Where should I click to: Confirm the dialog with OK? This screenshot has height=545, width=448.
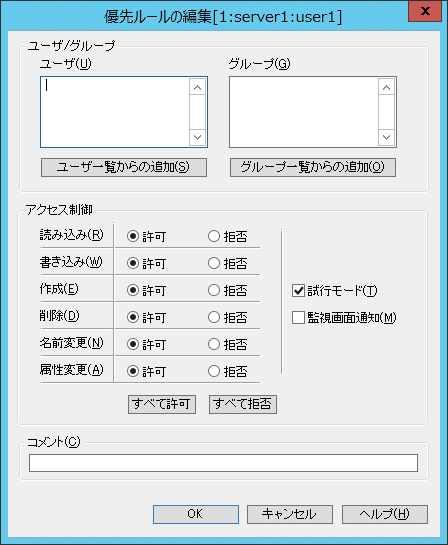point(196,514)
